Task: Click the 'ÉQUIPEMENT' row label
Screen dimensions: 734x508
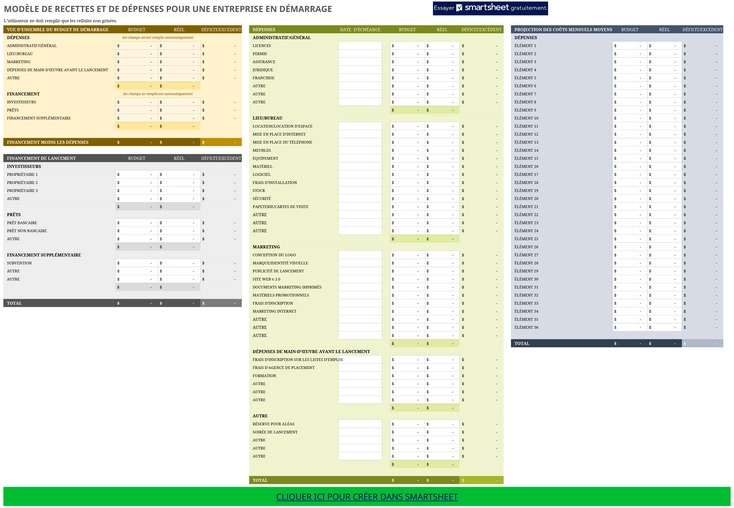Action: point(265,158)
